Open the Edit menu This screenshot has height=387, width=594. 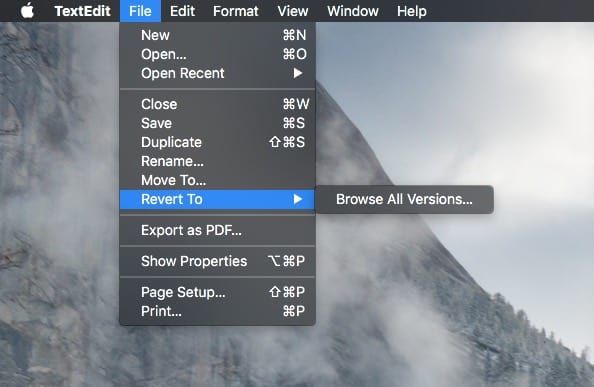(182, 11)
